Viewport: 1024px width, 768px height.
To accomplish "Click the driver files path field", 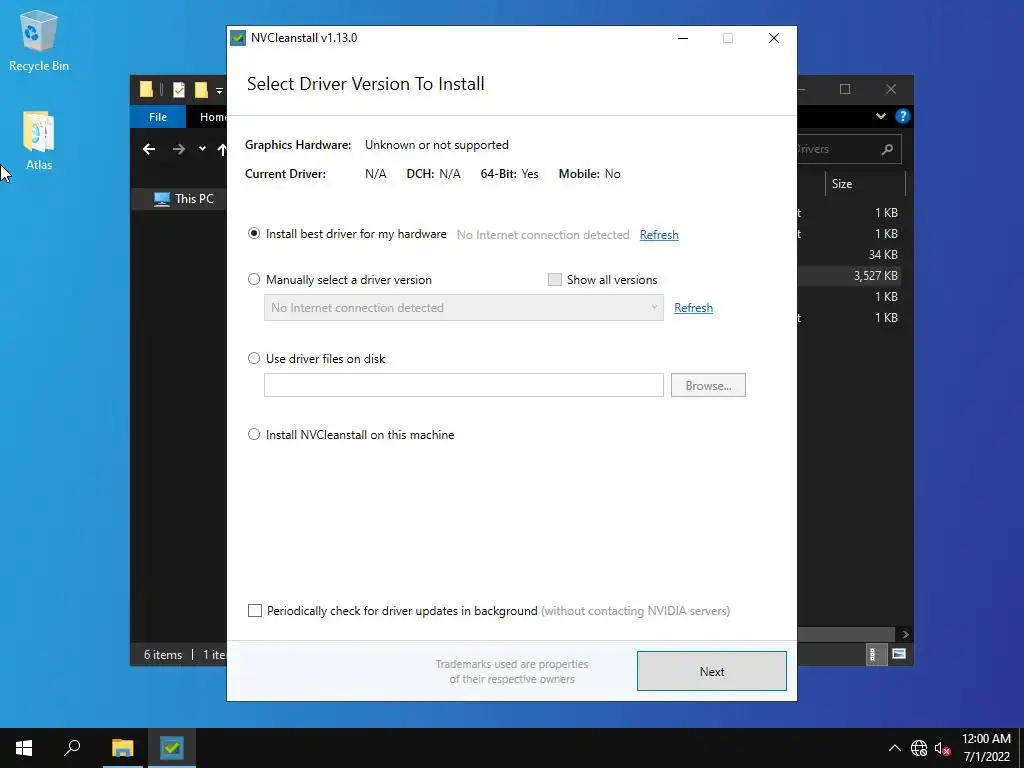I will pos(464,385).
